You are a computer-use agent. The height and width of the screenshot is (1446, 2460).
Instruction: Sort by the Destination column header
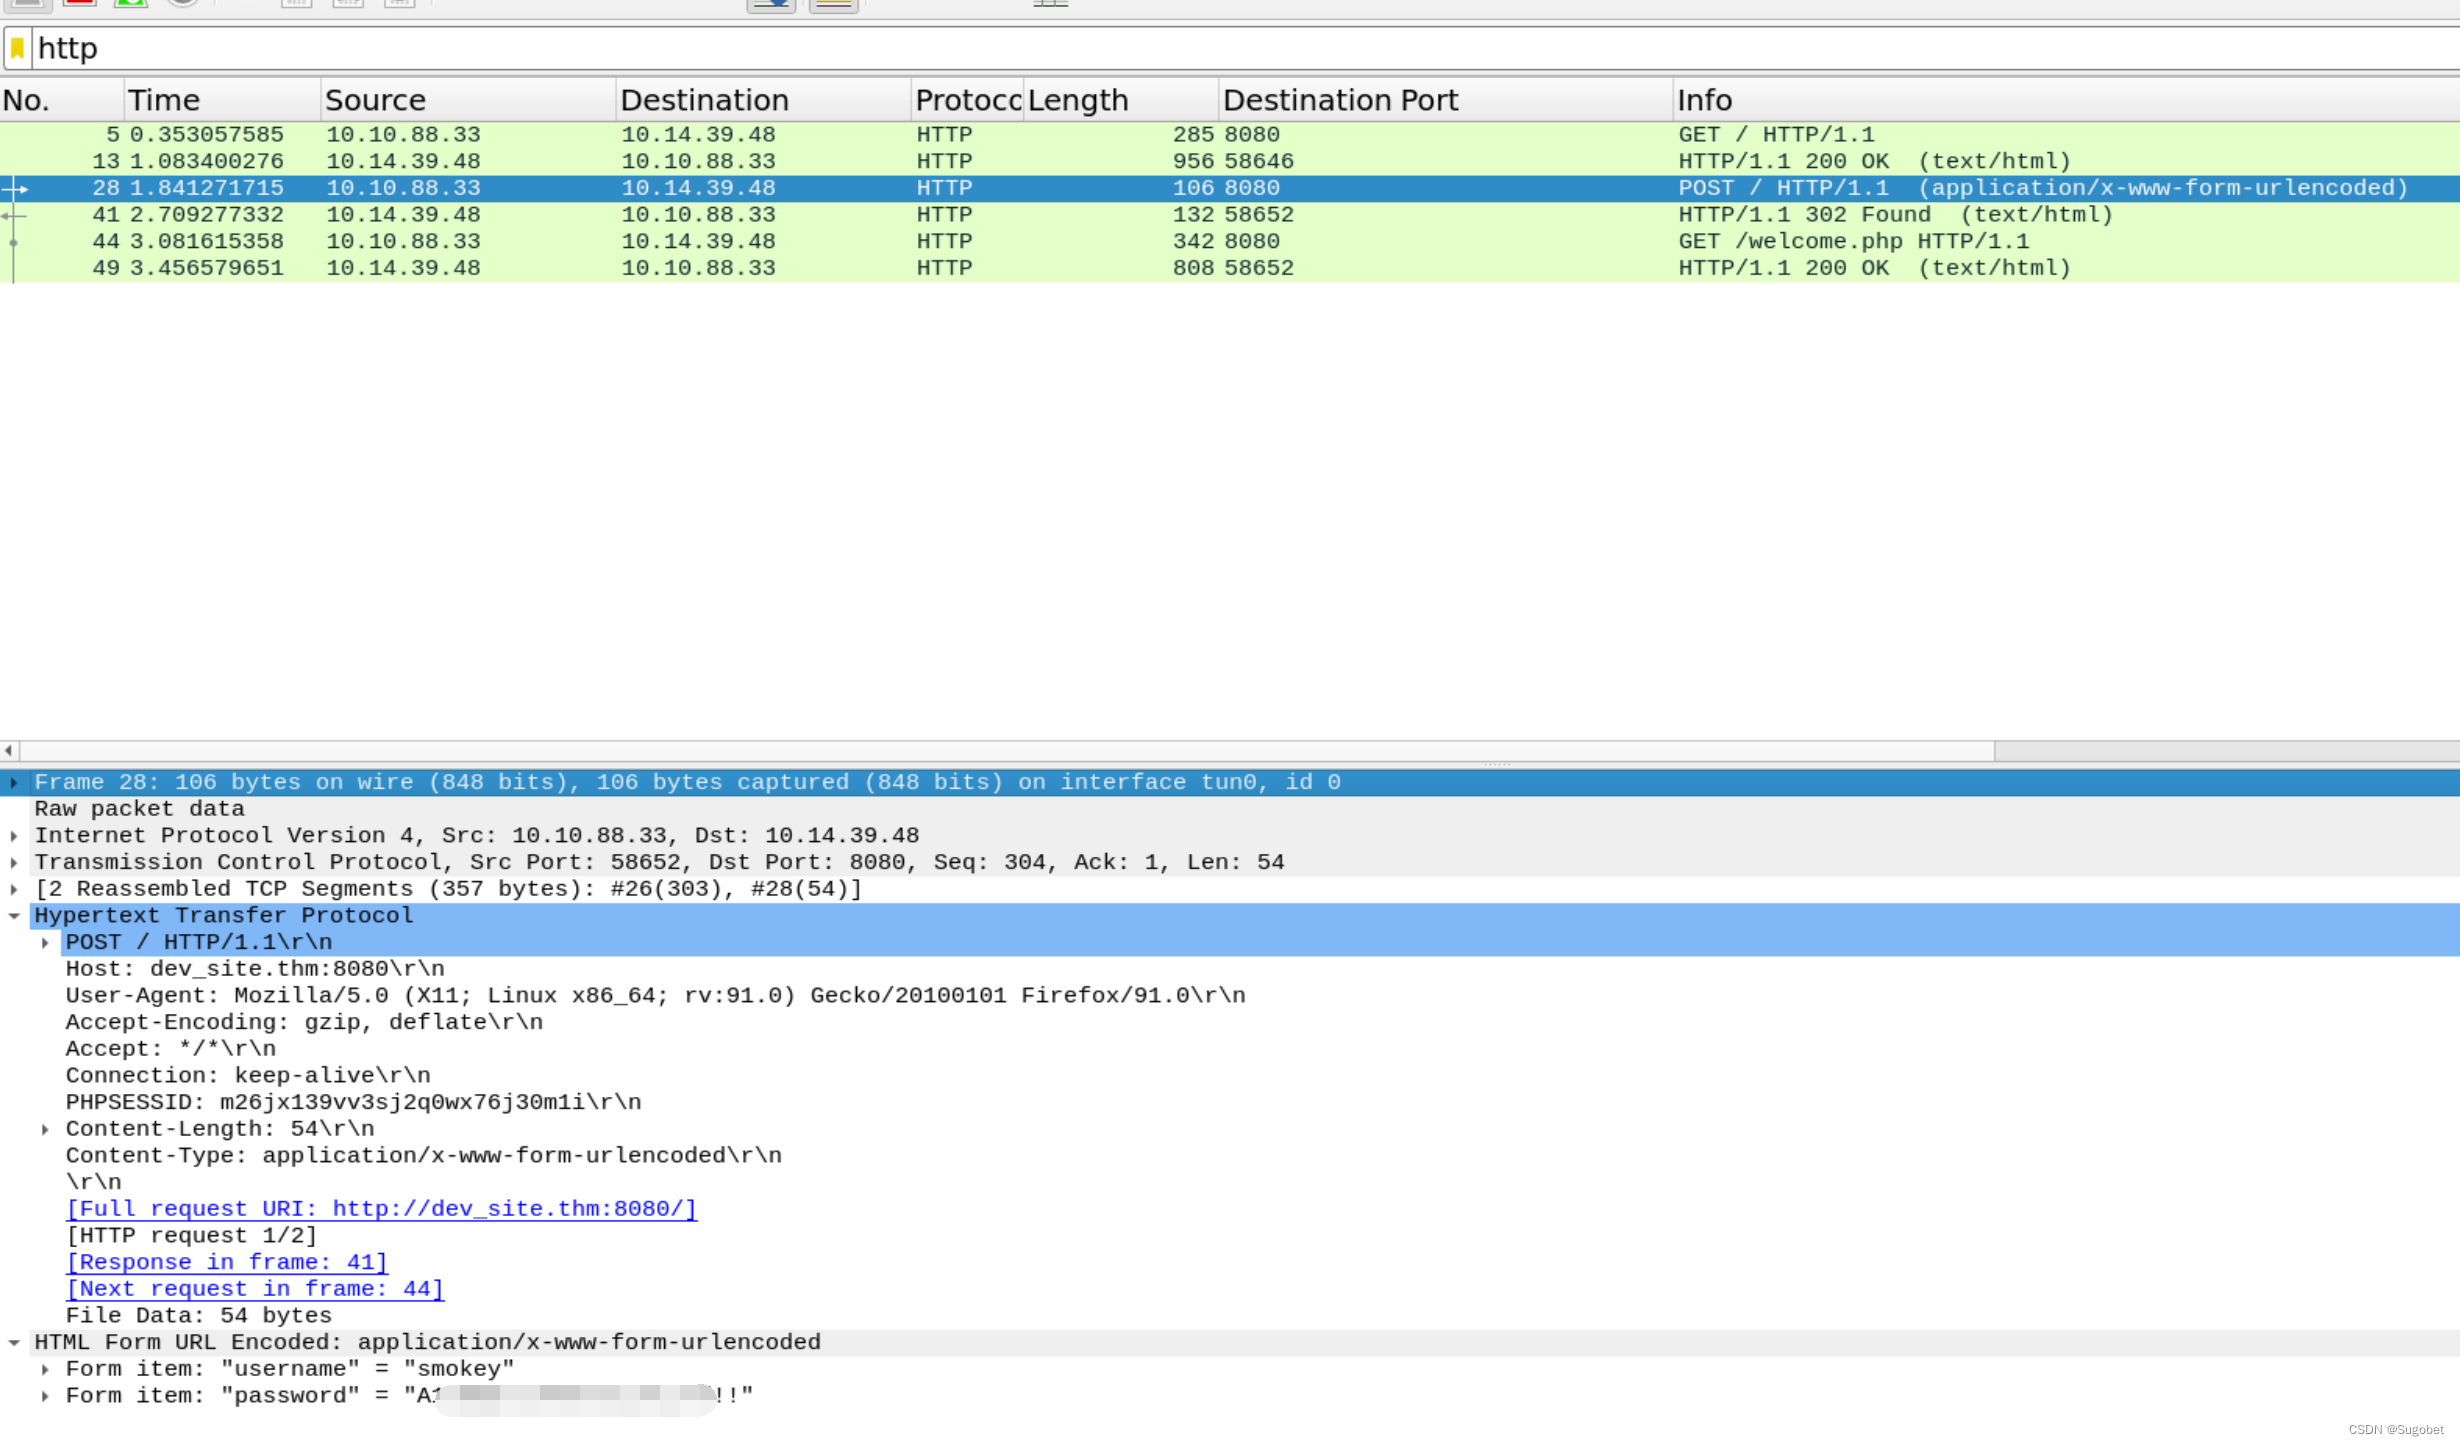pyautogui.click(x=763, y=100)
